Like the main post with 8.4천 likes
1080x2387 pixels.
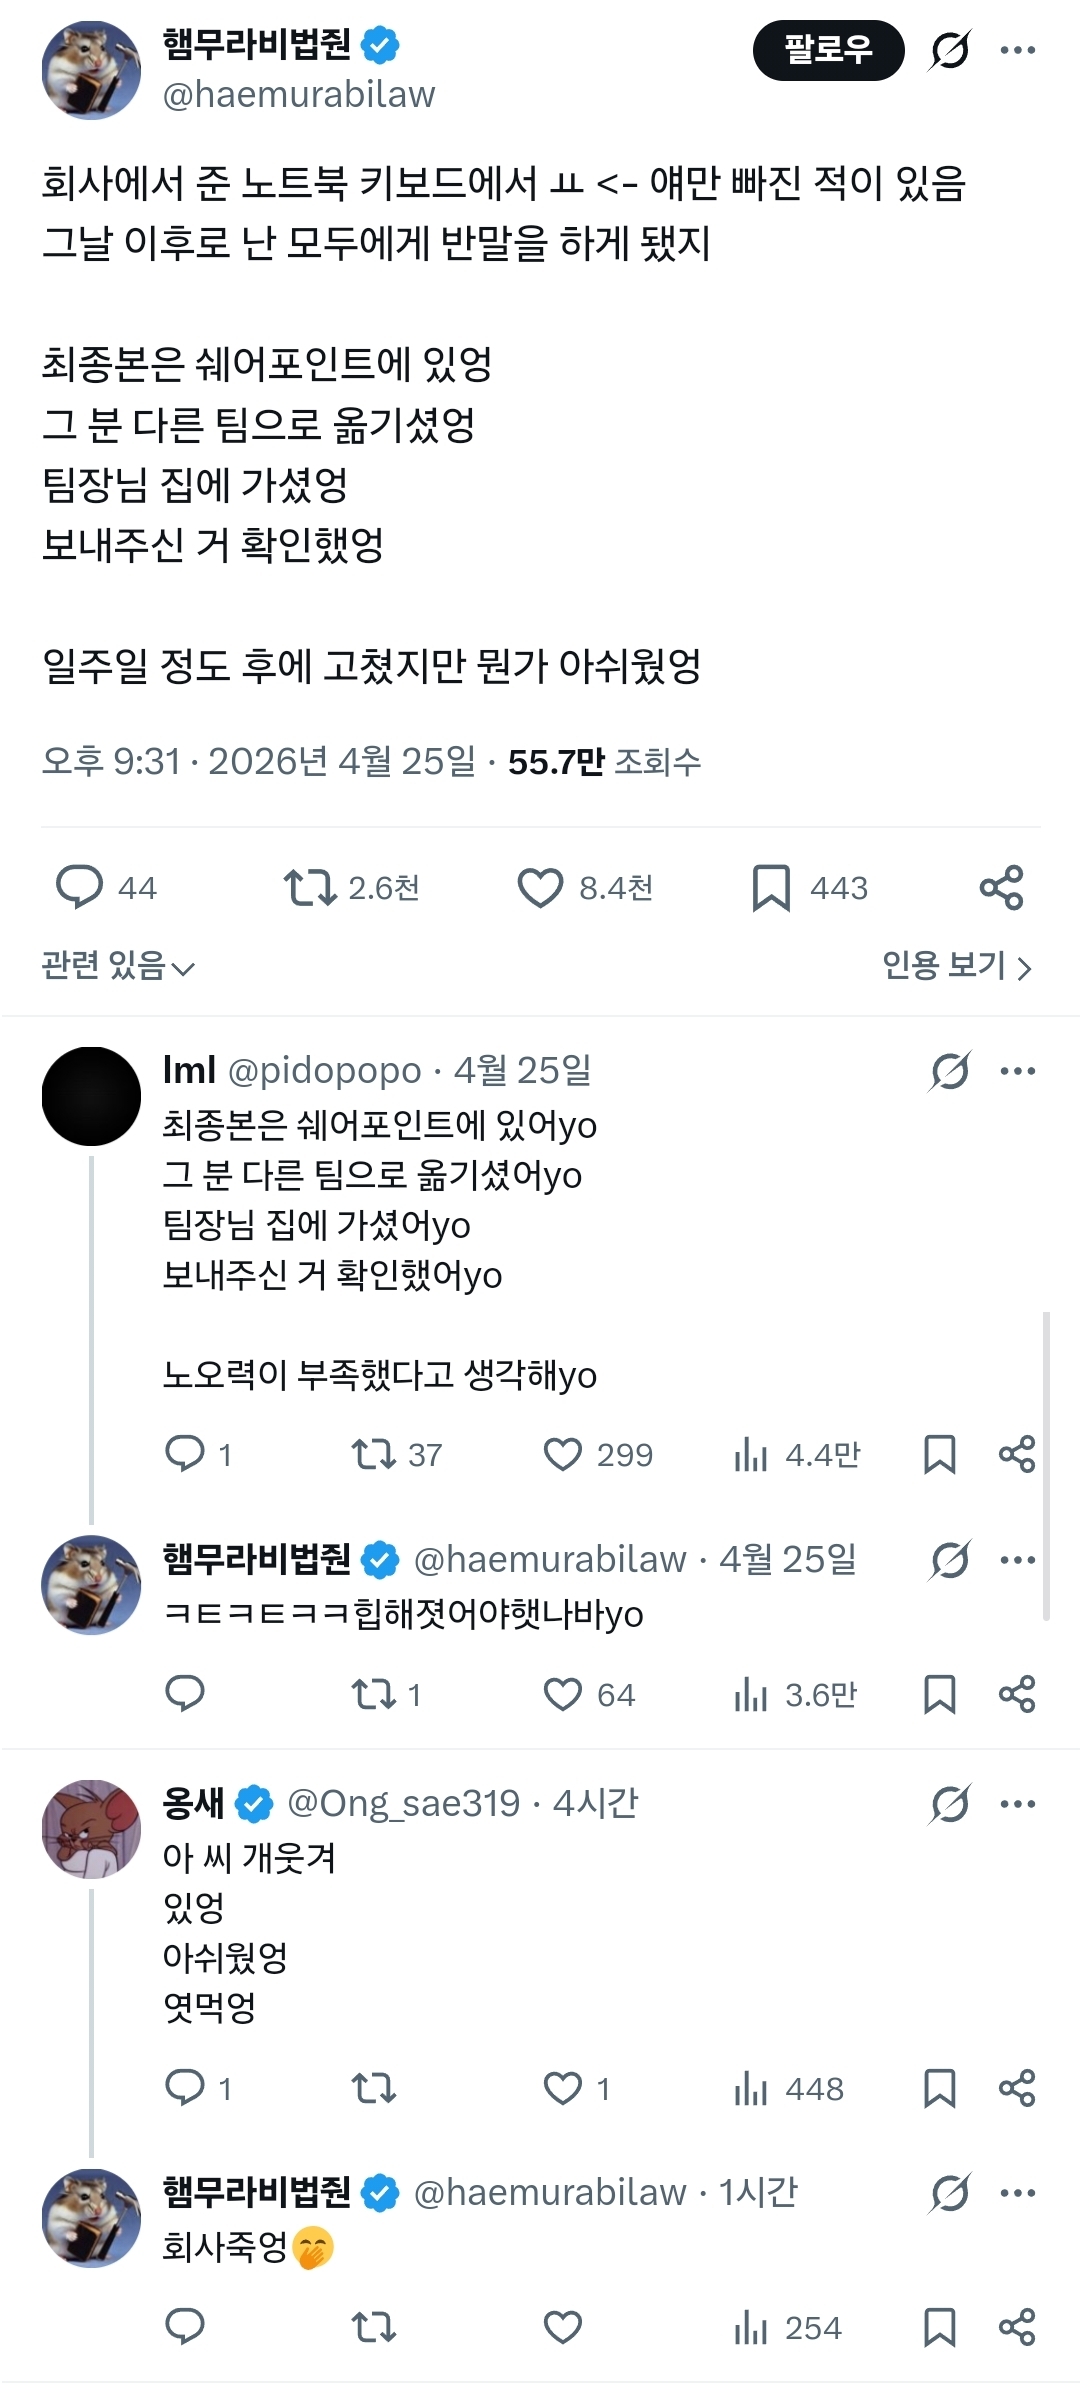540,887
